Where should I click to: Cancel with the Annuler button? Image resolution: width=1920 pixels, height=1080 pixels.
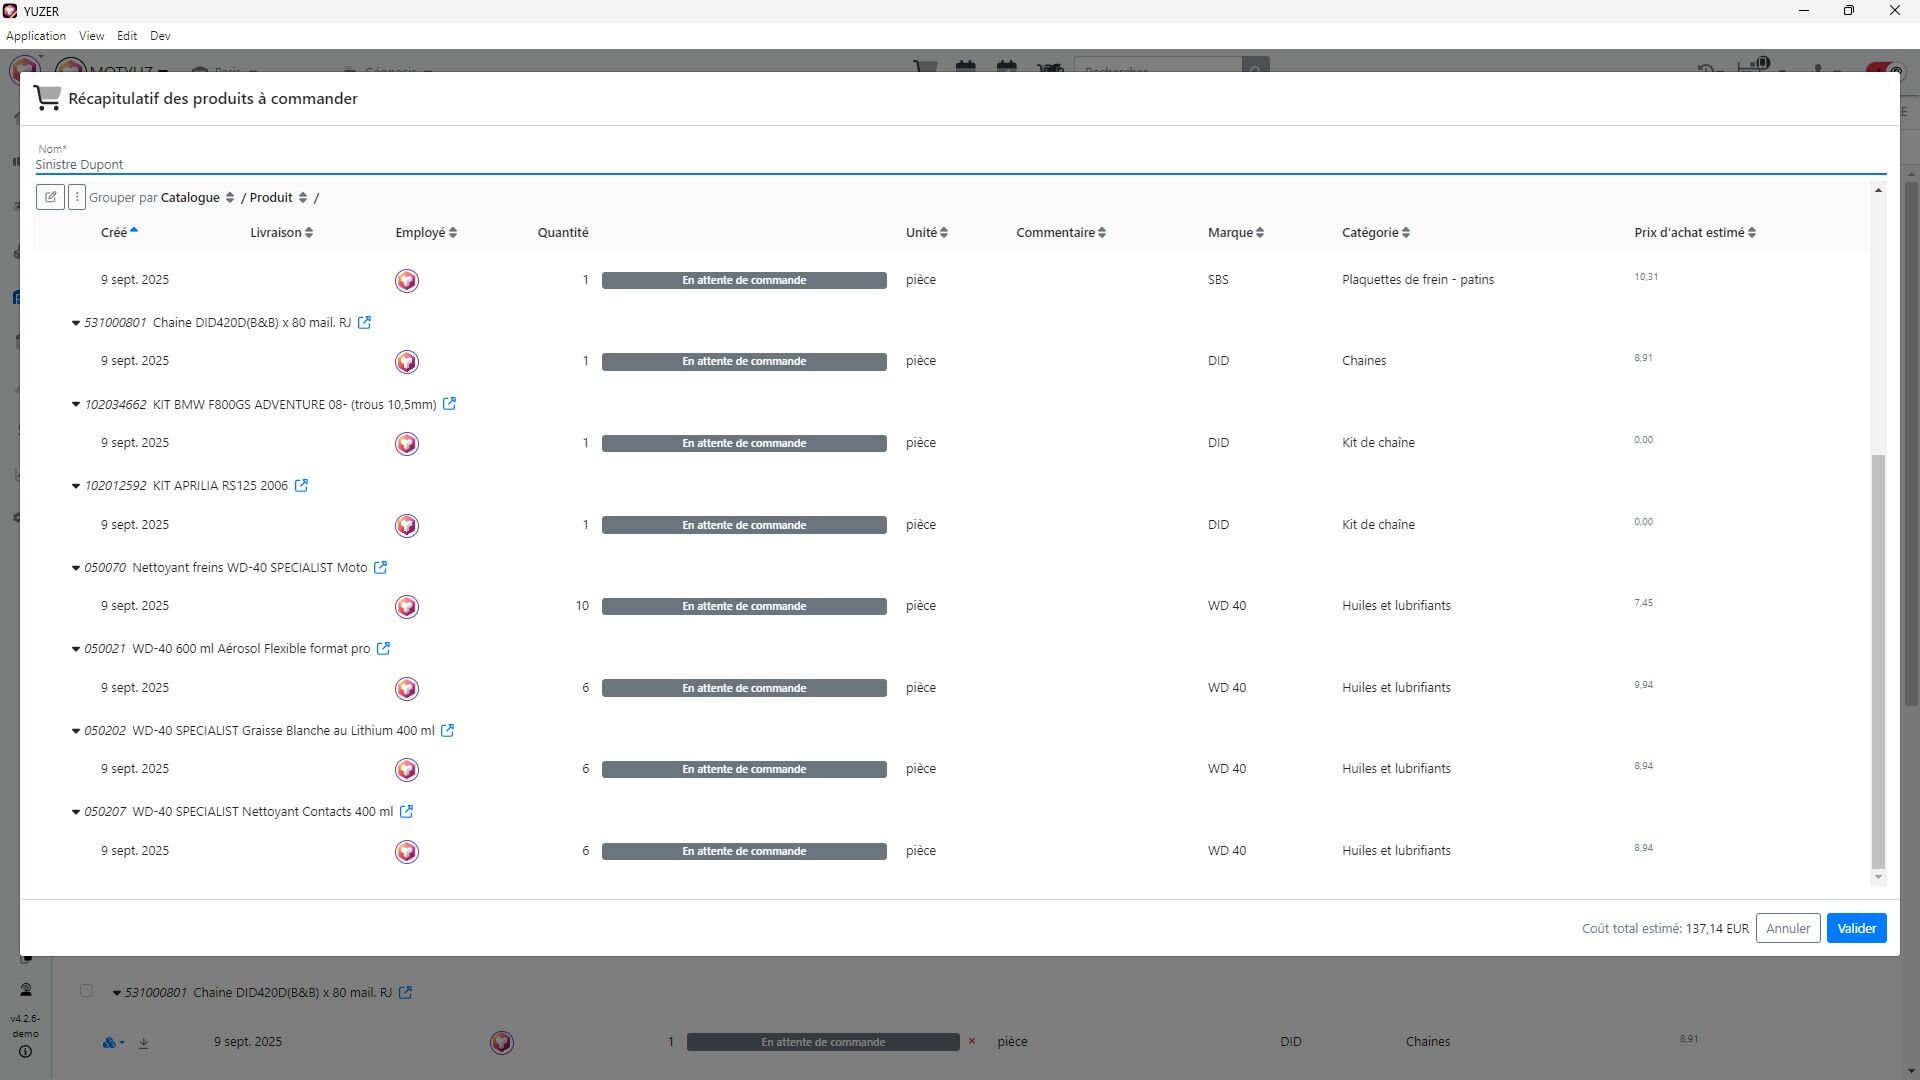(x=1787, y=928)
